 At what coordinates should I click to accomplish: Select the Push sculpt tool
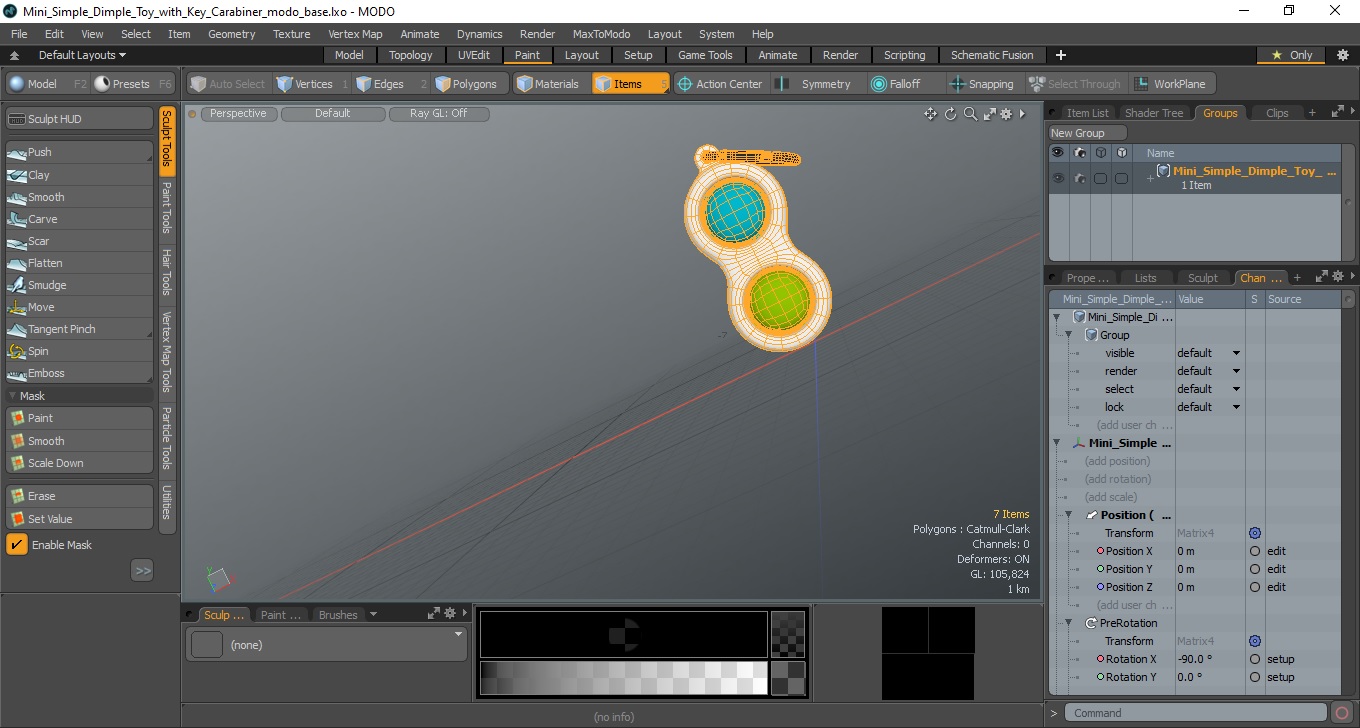80,152
